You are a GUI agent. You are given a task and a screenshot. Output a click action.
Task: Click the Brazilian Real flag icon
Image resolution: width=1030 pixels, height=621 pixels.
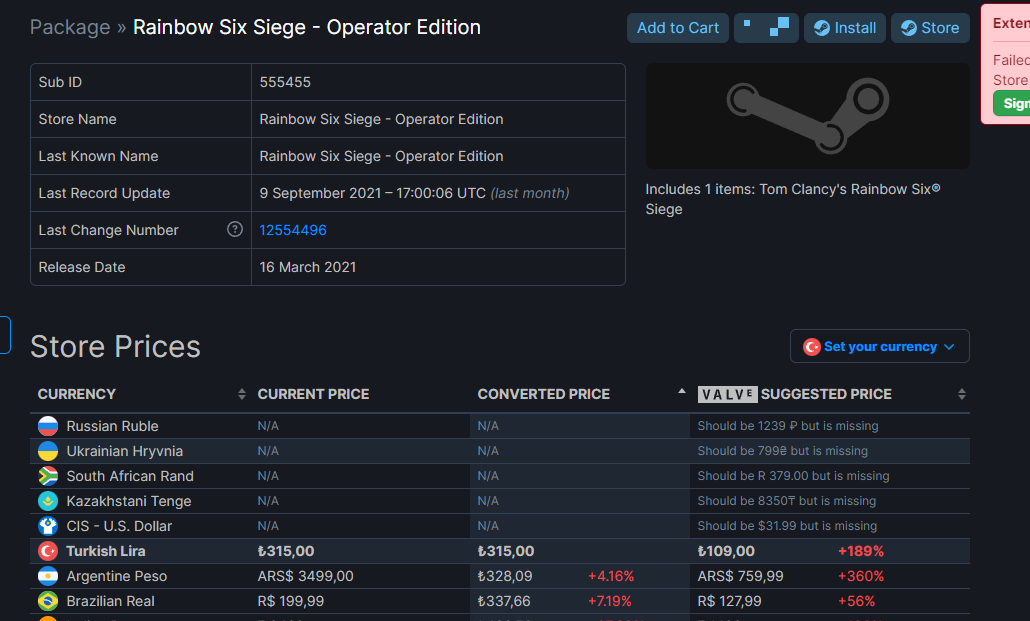48,601
